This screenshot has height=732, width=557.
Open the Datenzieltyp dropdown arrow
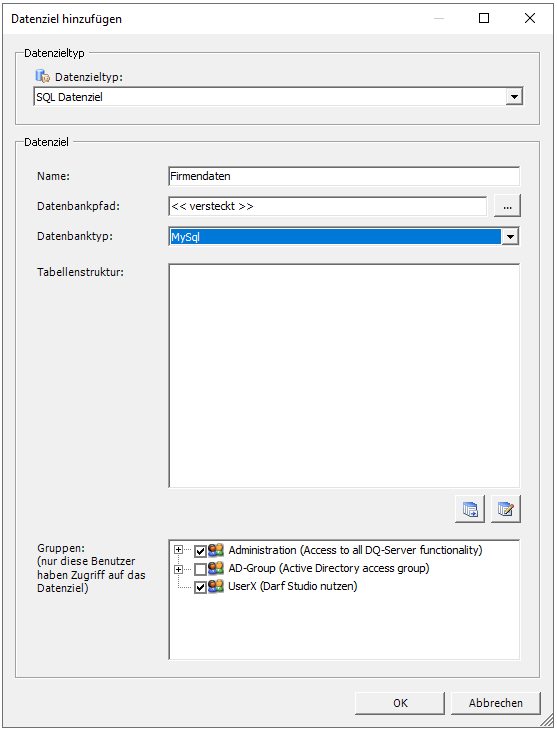pos(514,97)
